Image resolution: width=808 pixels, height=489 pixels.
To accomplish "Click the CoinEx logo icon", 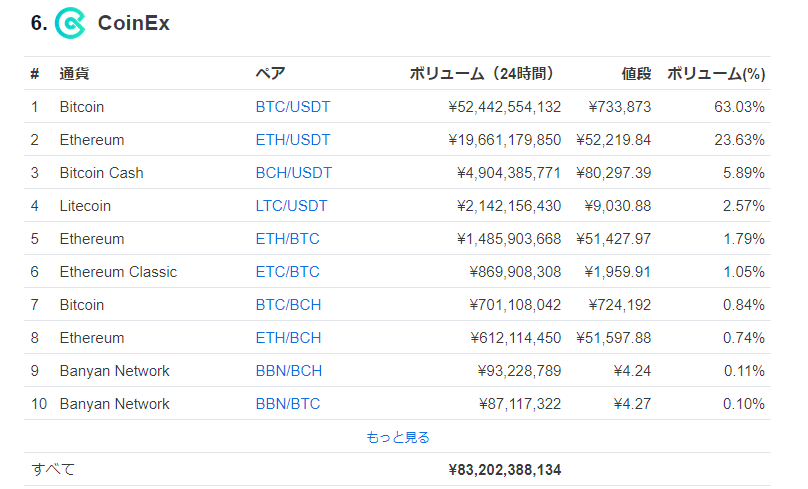I will [70, 23].
